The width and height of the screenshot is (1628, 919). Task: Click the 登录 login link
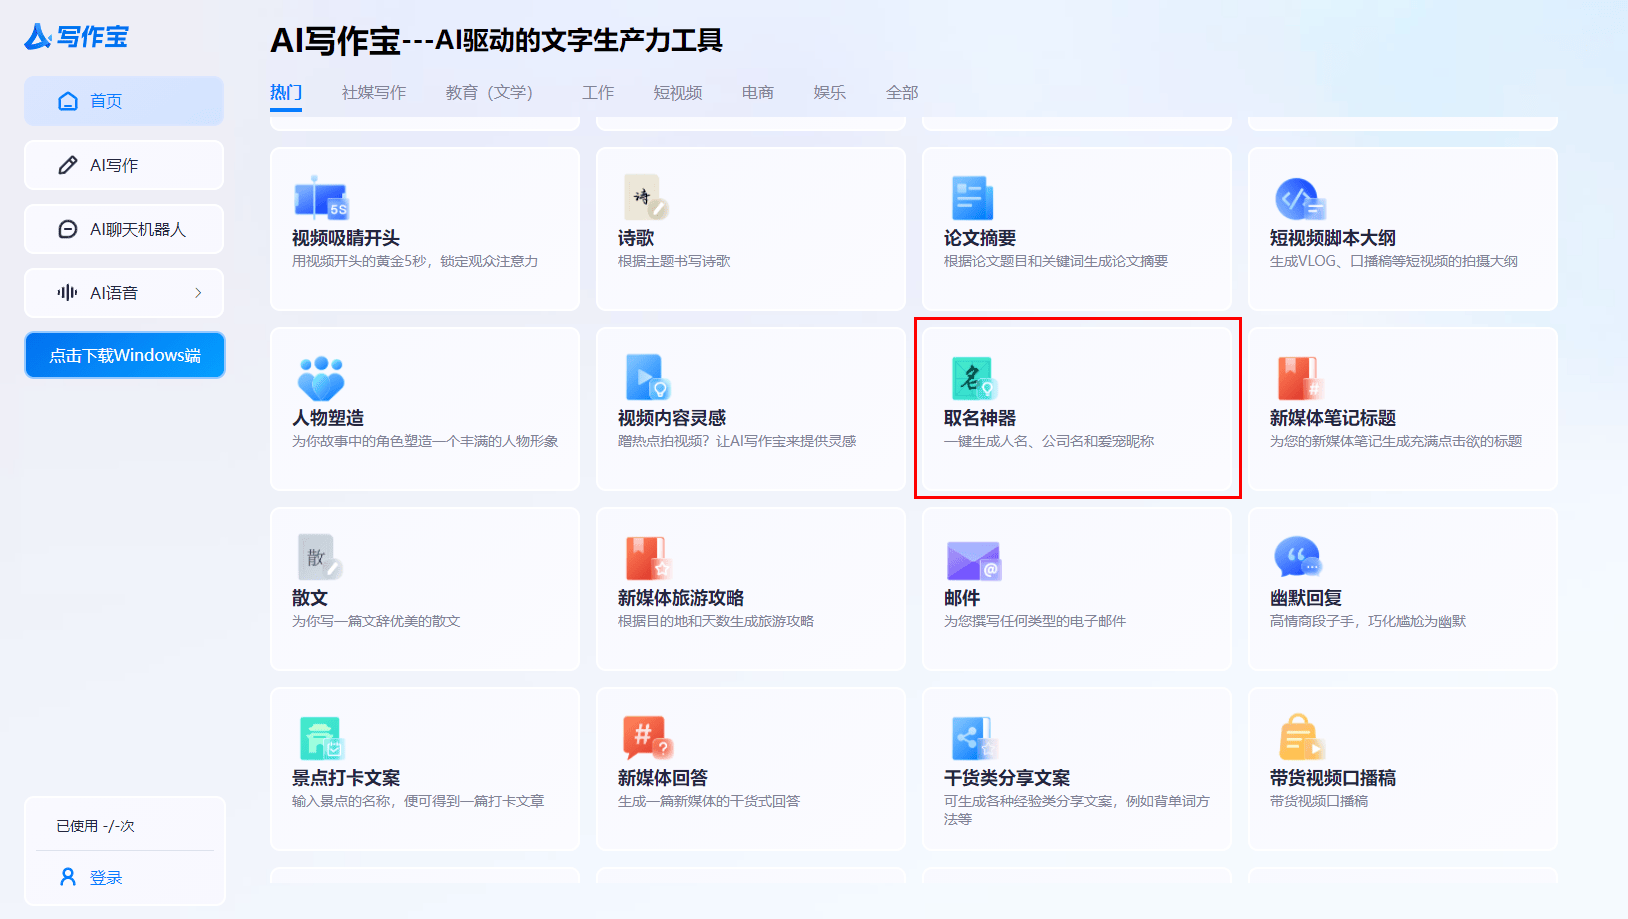(x=105, y=877)
